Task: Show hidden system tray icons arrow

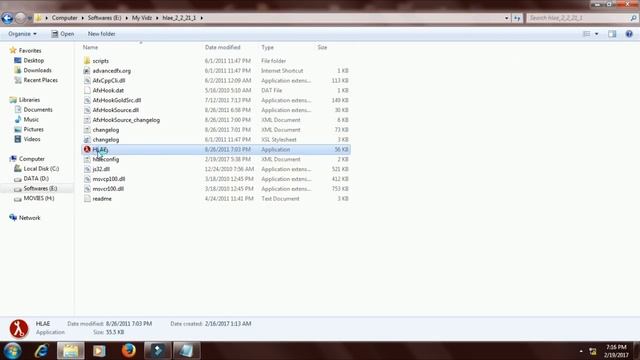Action: pyautogui.click(x=581, y=351)
